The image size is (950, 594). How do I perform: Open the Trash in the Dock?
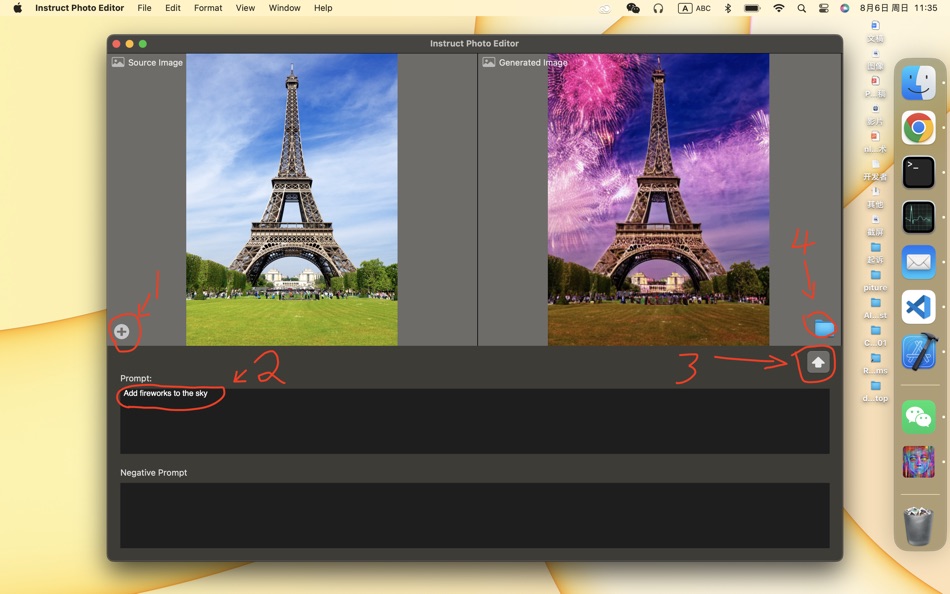[x=918, y=525]
